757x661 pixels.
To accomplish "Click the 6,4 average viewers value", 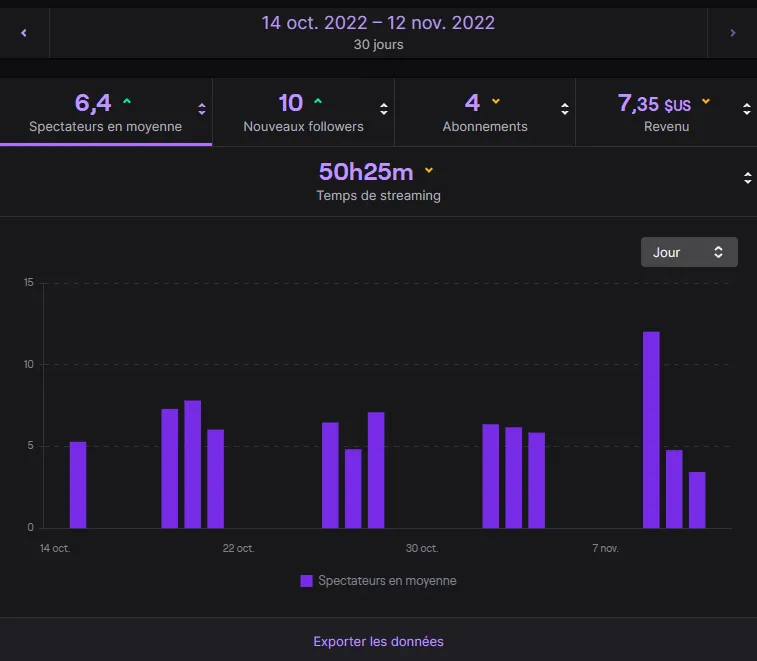I will (93, 103).
